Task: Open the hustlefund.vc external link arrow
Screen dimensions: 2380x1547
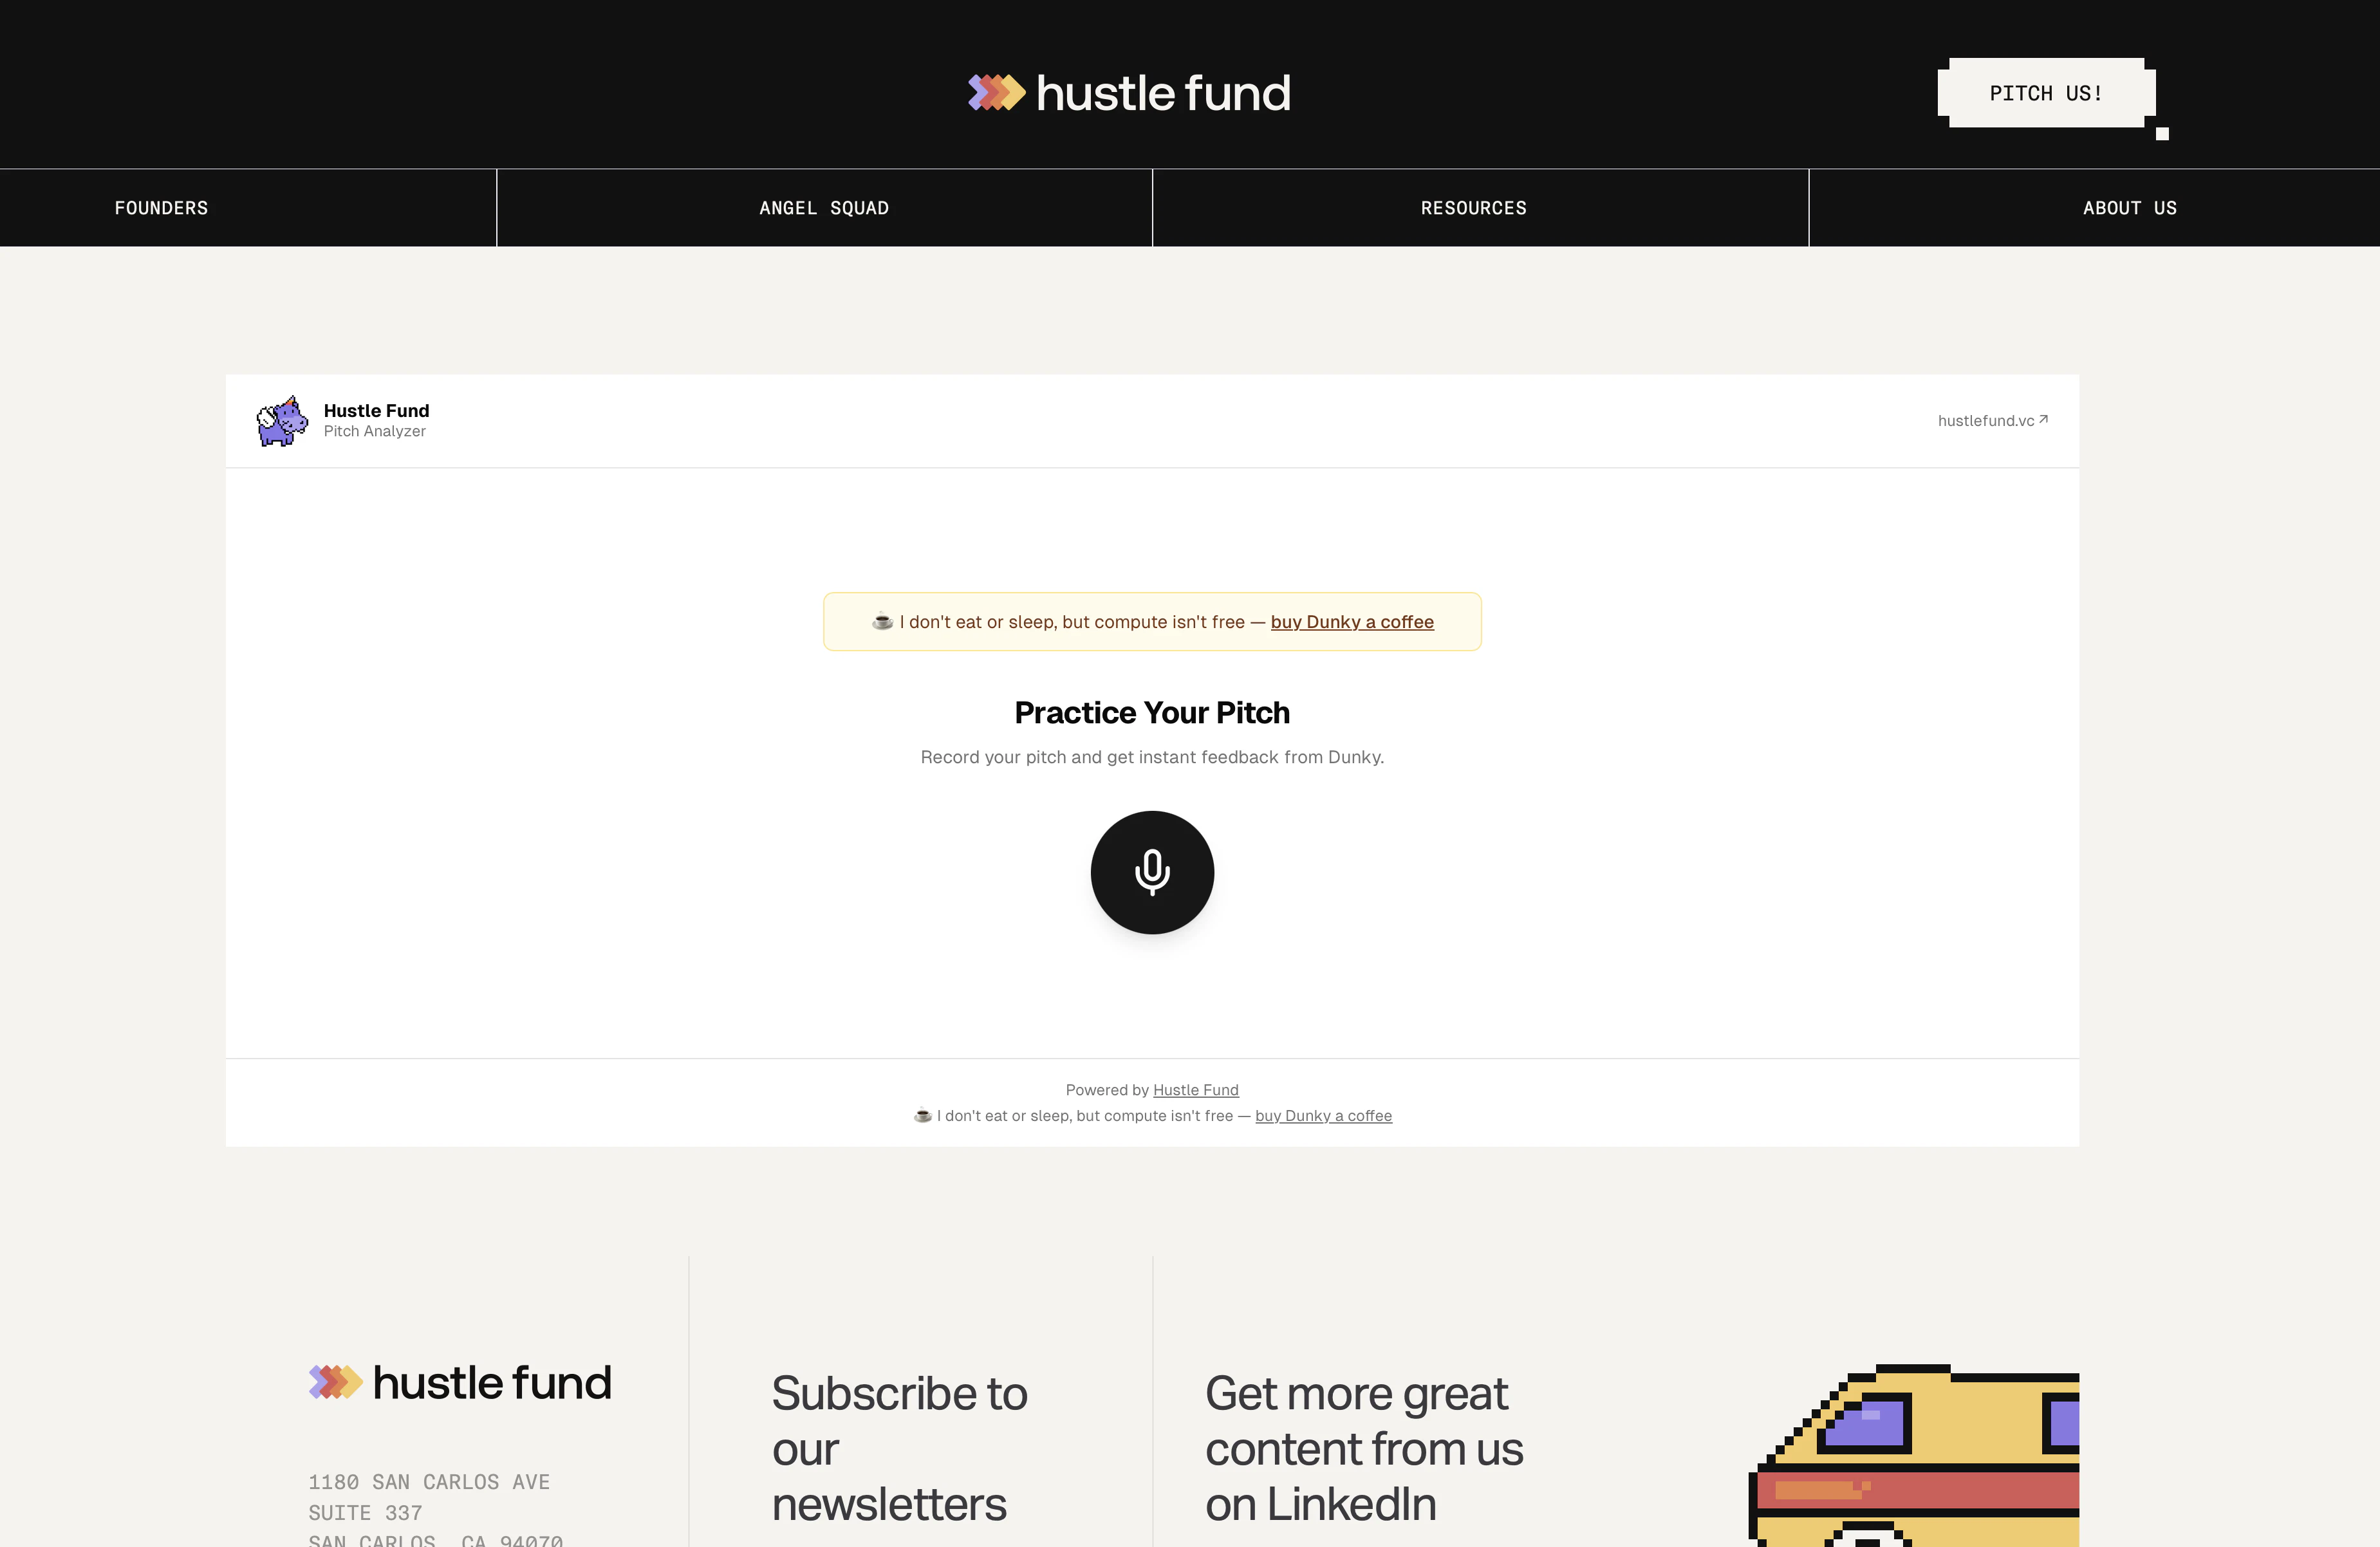Action: pyautogui.click(x=2043, y=419)
